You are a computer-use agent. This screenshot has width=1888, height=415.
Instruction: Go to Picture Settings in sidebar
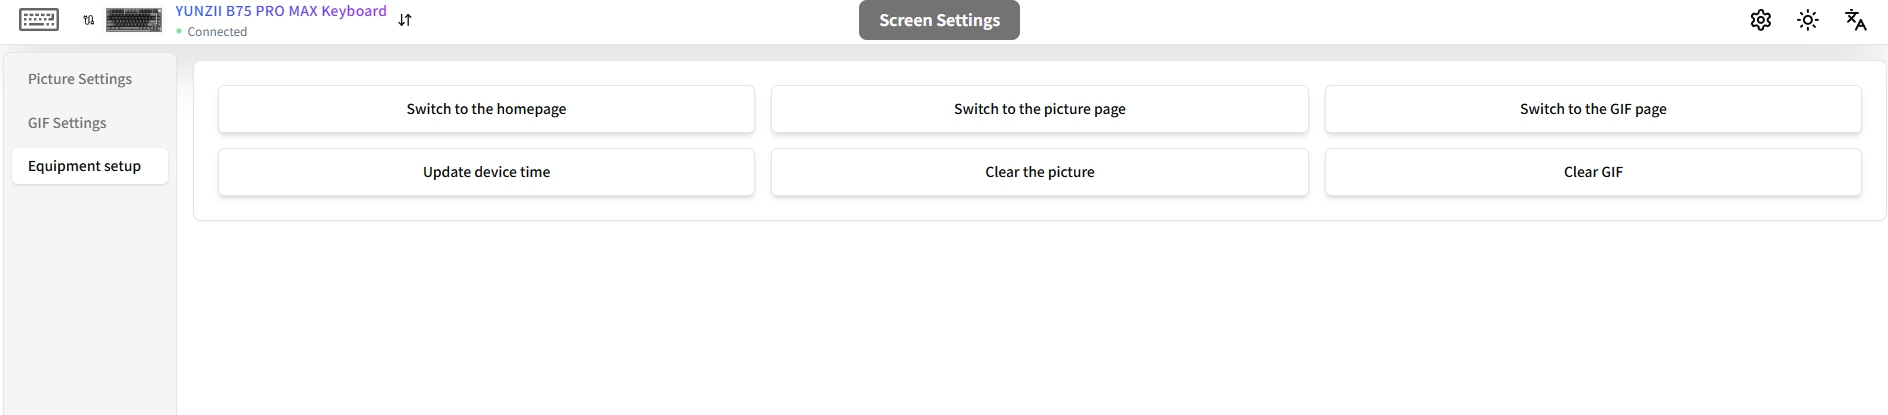pyautogui.click(x=80, y=79)
